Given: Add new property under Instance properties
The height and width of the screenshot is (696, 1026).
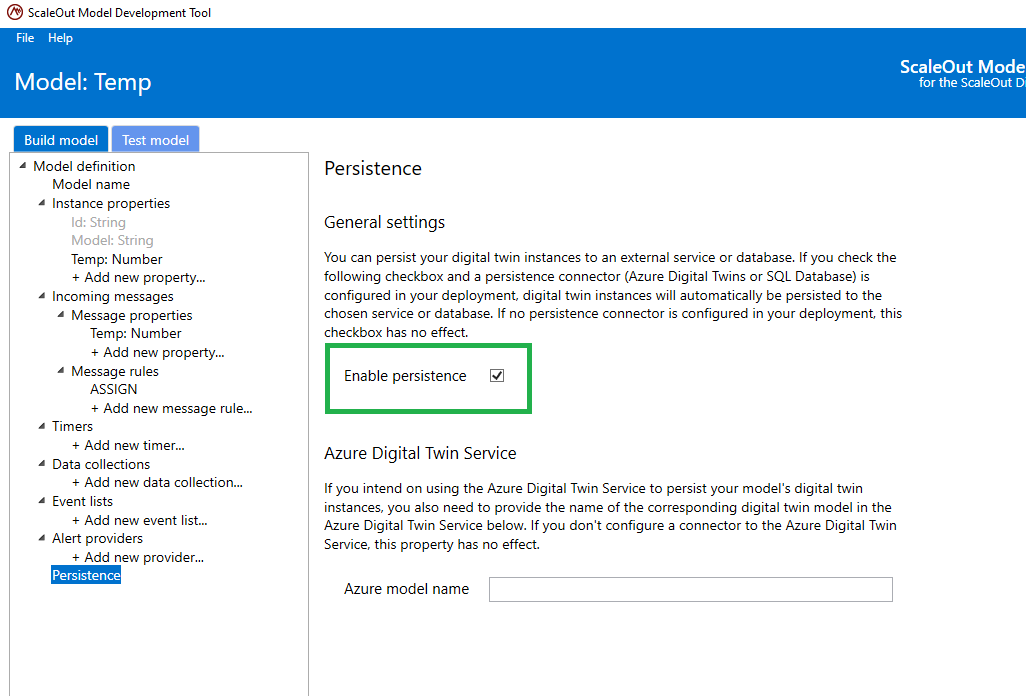Looking at the screenshot, I should pyautogui.click(x=138, y=277).
